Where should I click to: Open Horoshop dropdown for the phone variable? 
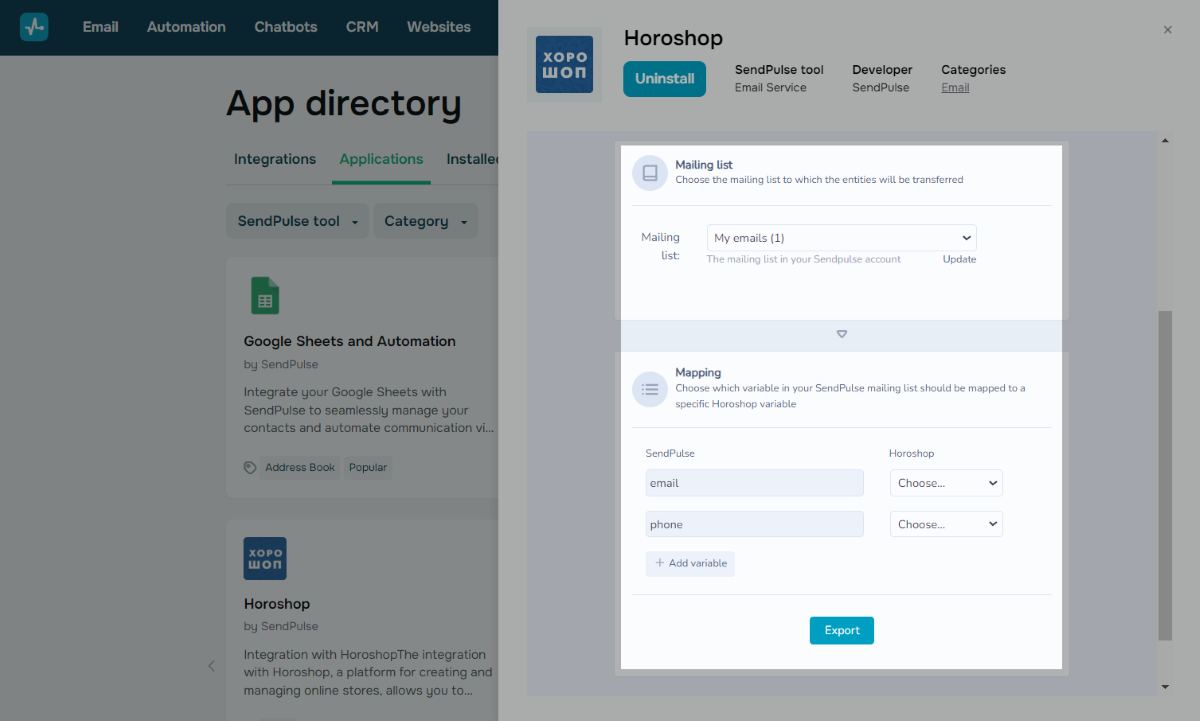click(x=946, y=524)
